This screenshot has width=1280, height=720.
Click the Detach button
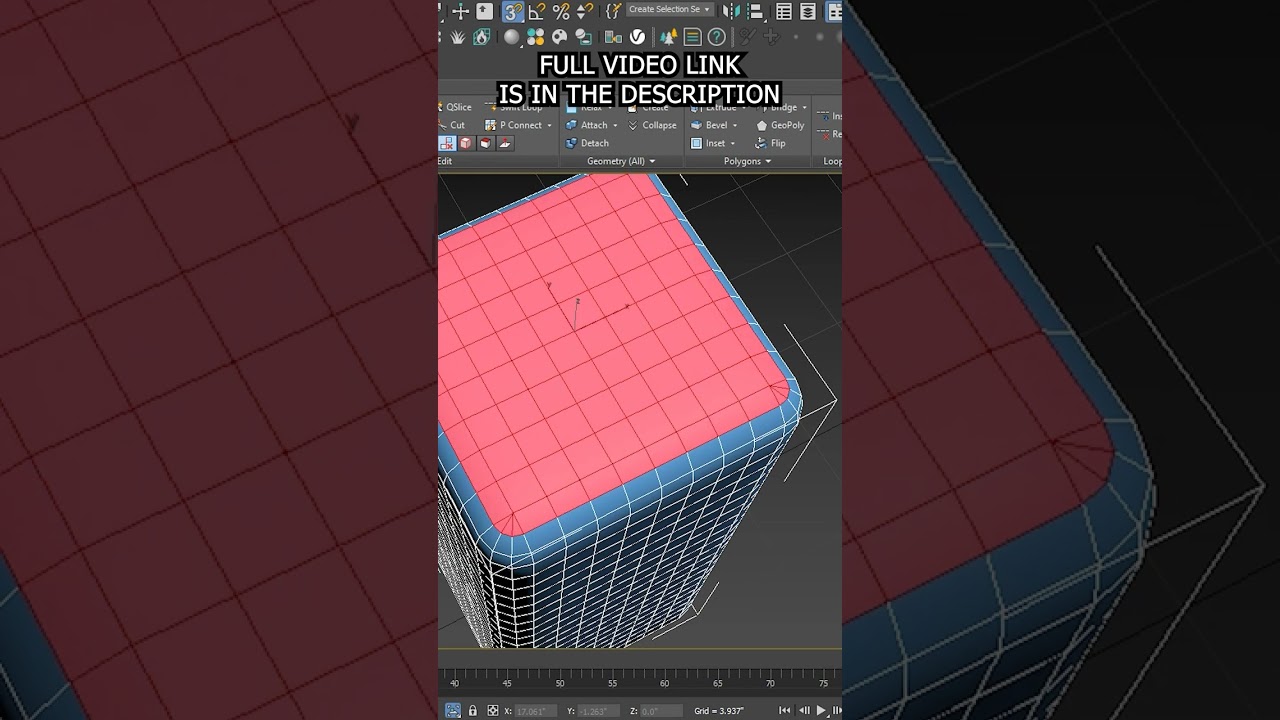(x=588, y=143)
